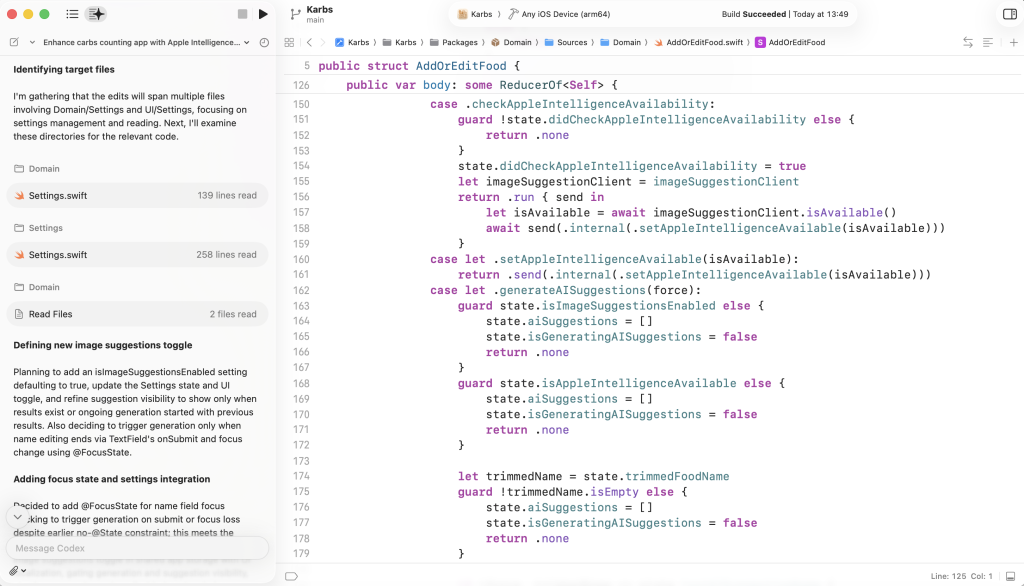The height and width of the screenshot is (586, 1024).
Task: Open conversation history clock icon
Action: coord(264,43)
